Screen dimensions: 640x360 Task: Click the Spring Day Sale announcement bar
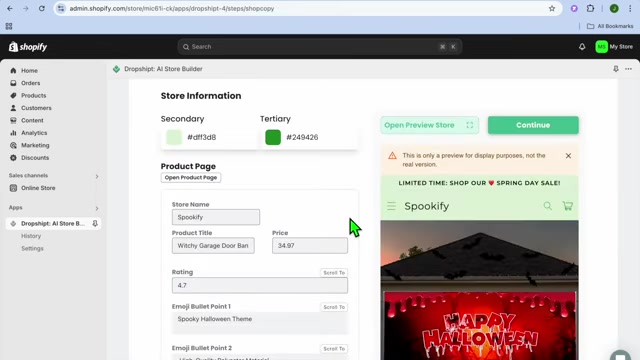[x=479, y=183]
